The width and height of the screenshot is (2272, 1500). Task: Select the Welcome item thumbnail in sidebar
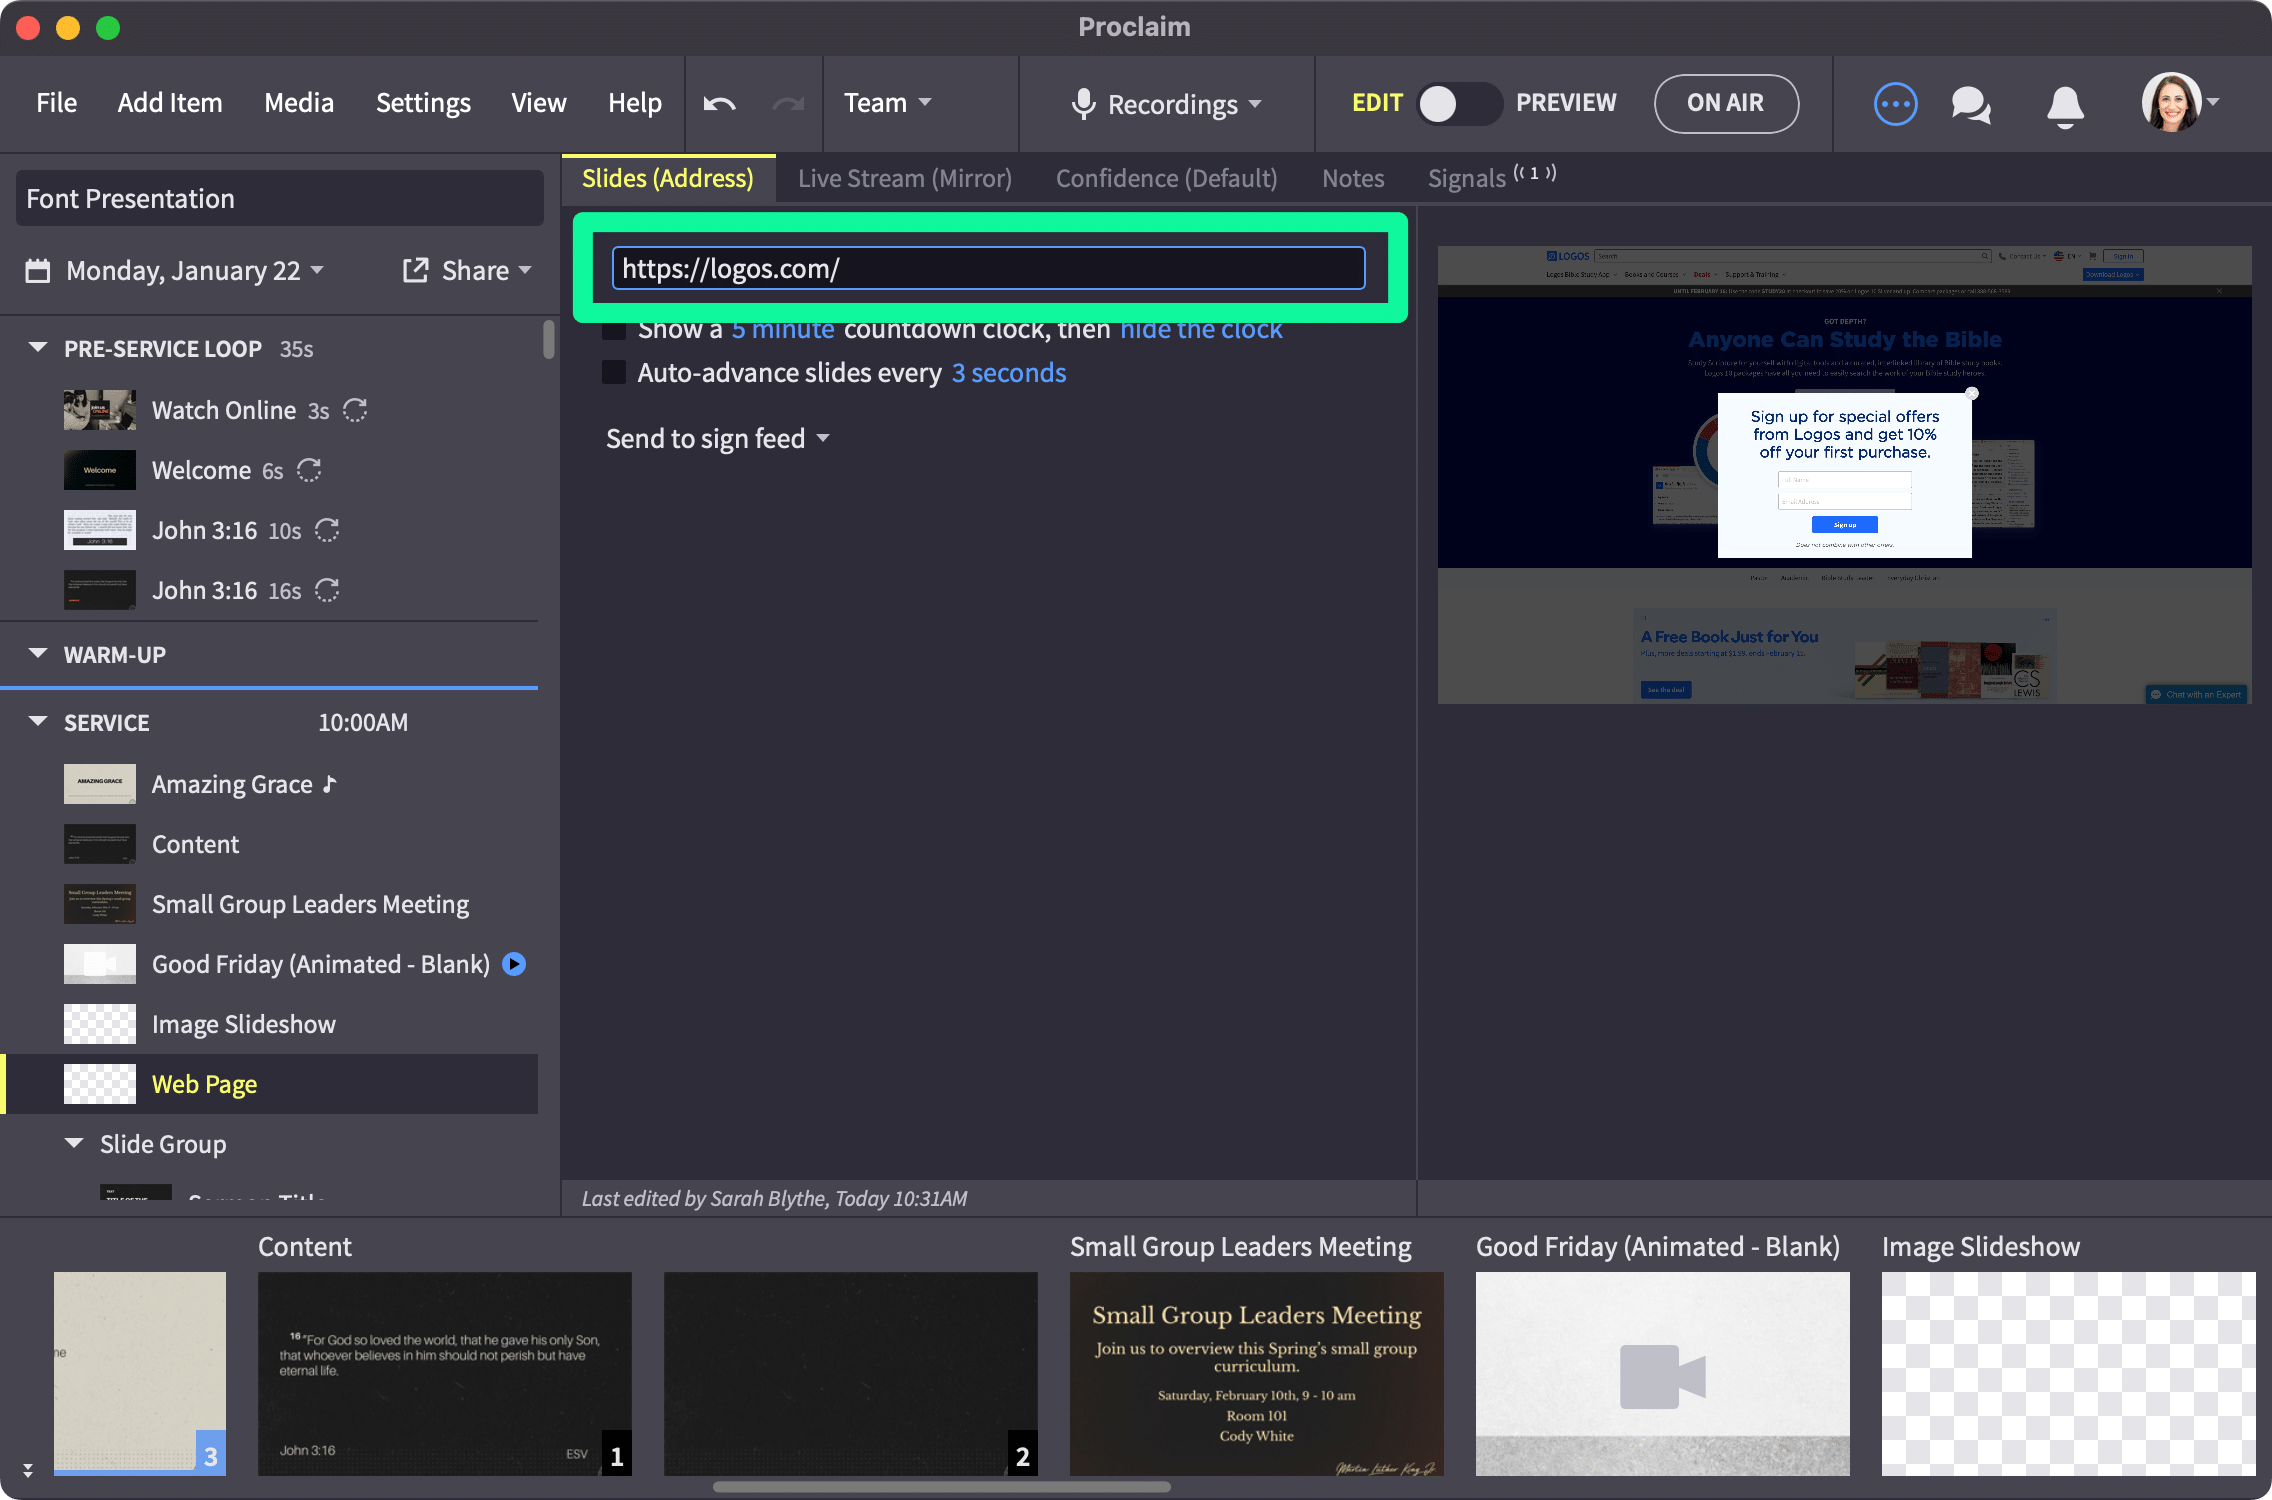[100, 470]
